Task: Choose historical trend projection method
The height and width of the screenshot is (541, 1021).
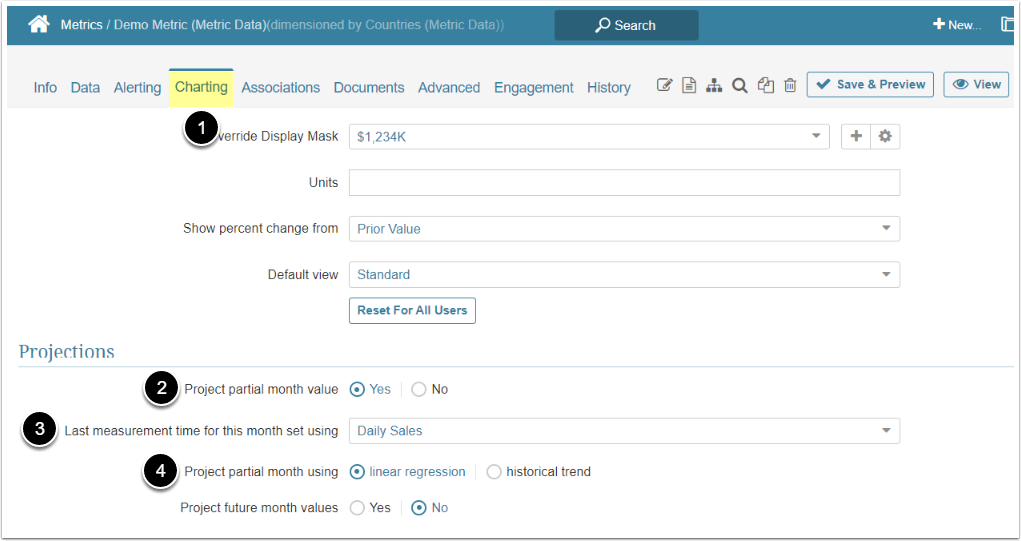Action: [x=494, y=472]
